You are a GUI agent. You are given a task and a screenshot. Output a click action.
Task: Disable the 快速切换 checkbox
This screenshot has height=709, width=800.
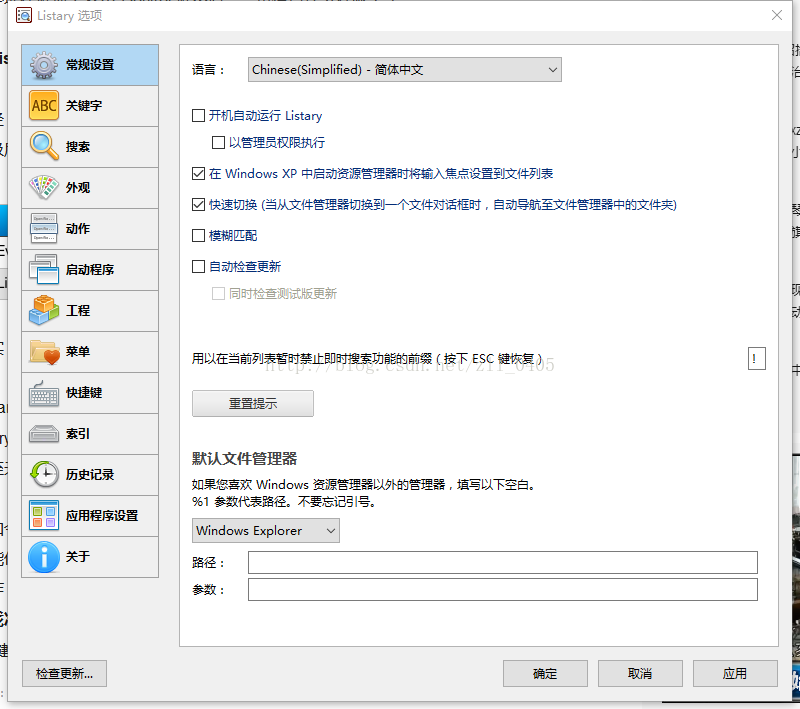pyautogui.click(x=198, y=205)
